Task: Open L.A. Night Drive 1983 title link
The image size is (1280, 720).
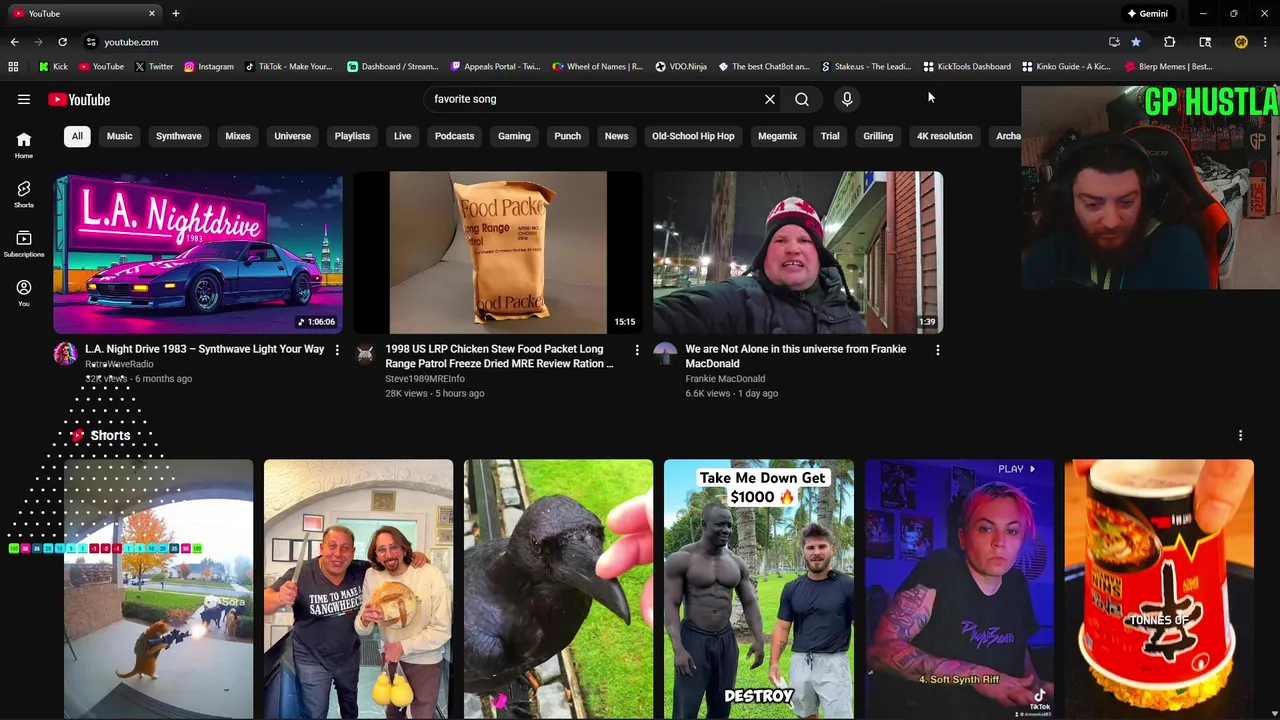Action: click(205, 349)
